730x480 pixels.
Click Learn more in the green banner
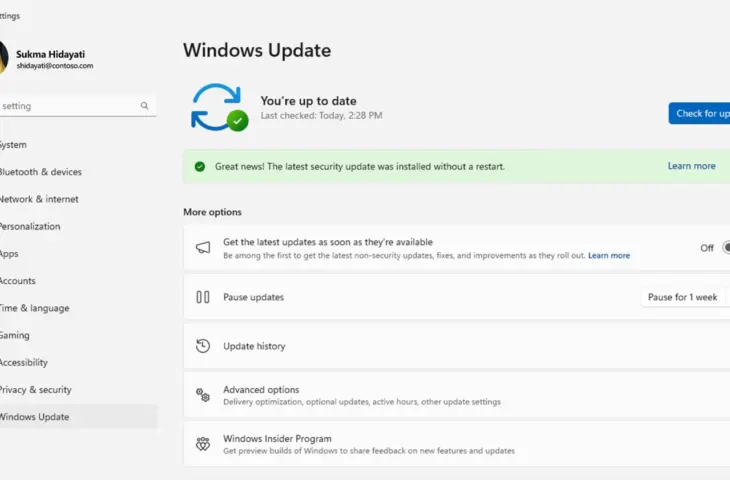691,166
